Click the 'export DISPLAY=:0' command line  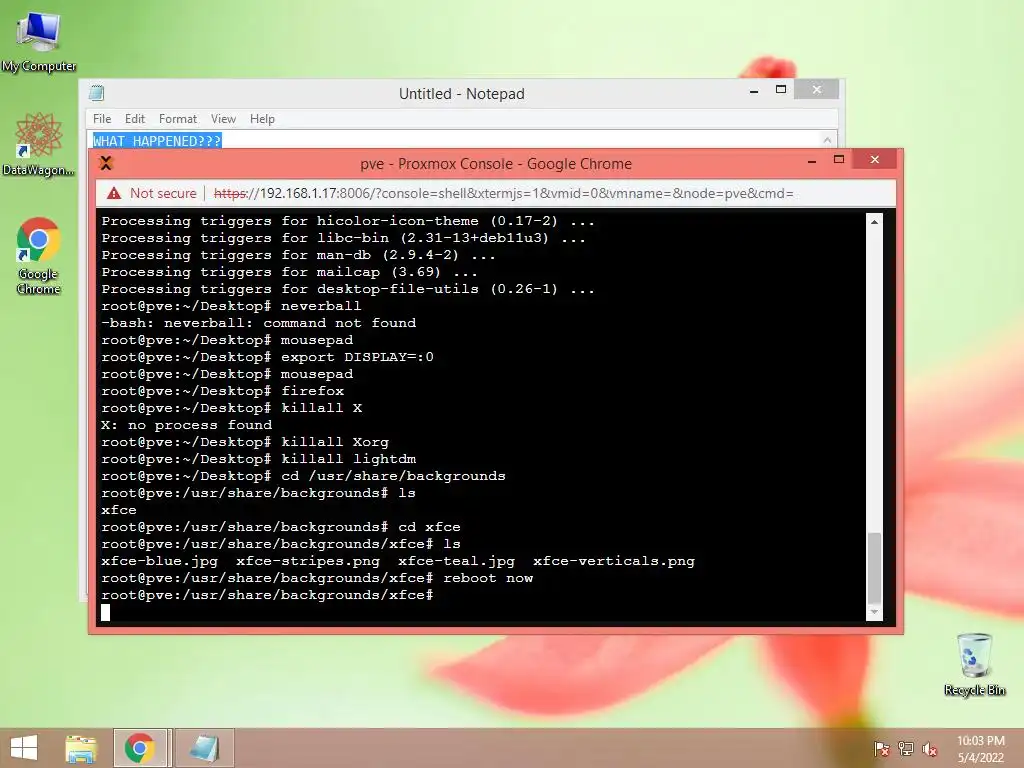[267, 357]
